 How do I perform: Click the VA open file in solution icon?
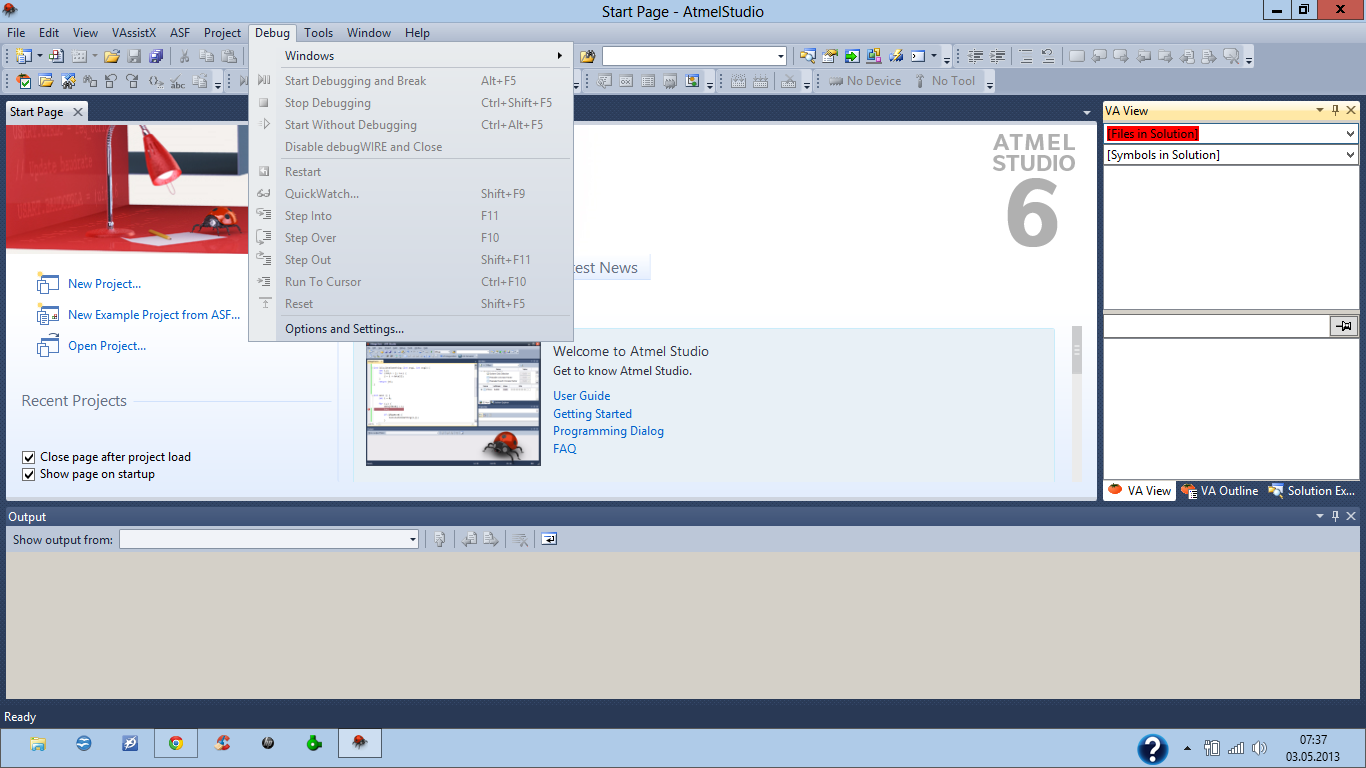tap(45, 81)
